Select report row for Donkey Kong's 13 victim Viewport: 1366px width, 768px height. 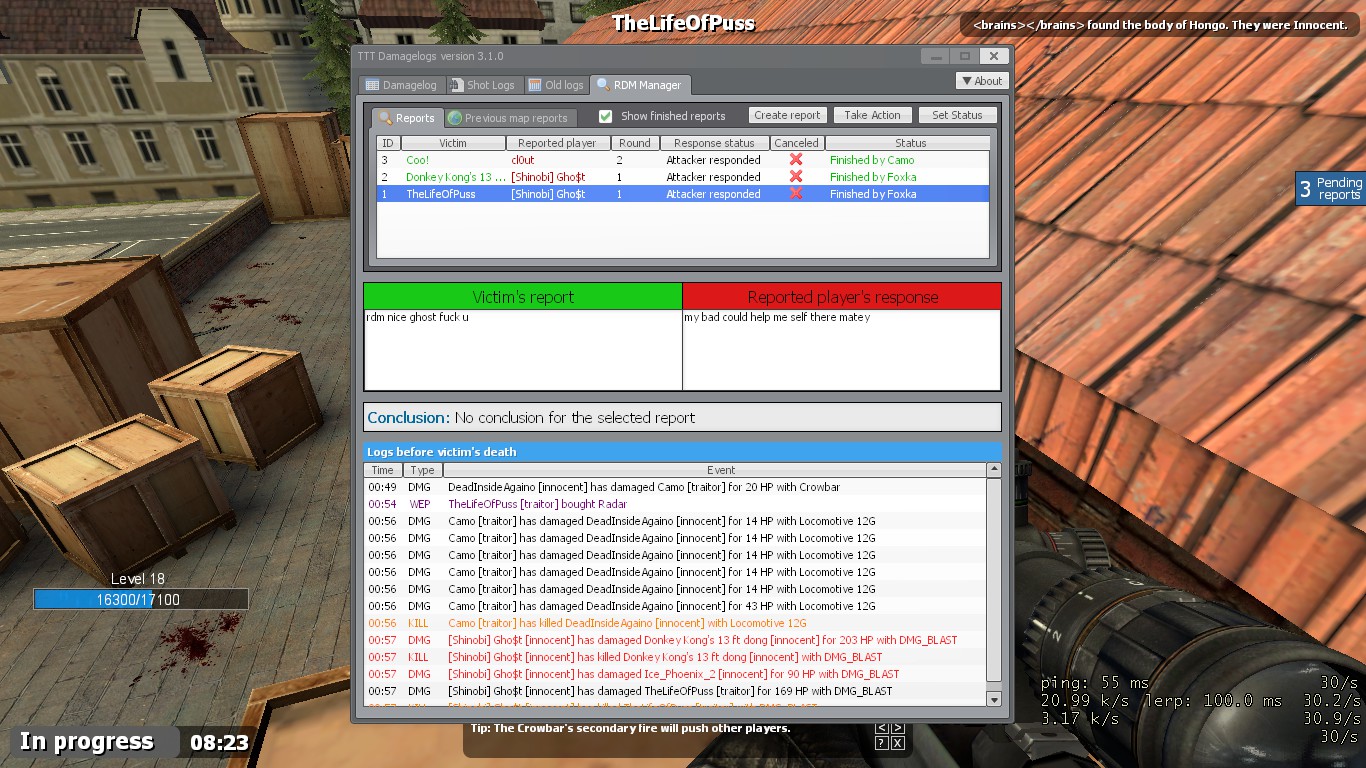coord(683,177)
